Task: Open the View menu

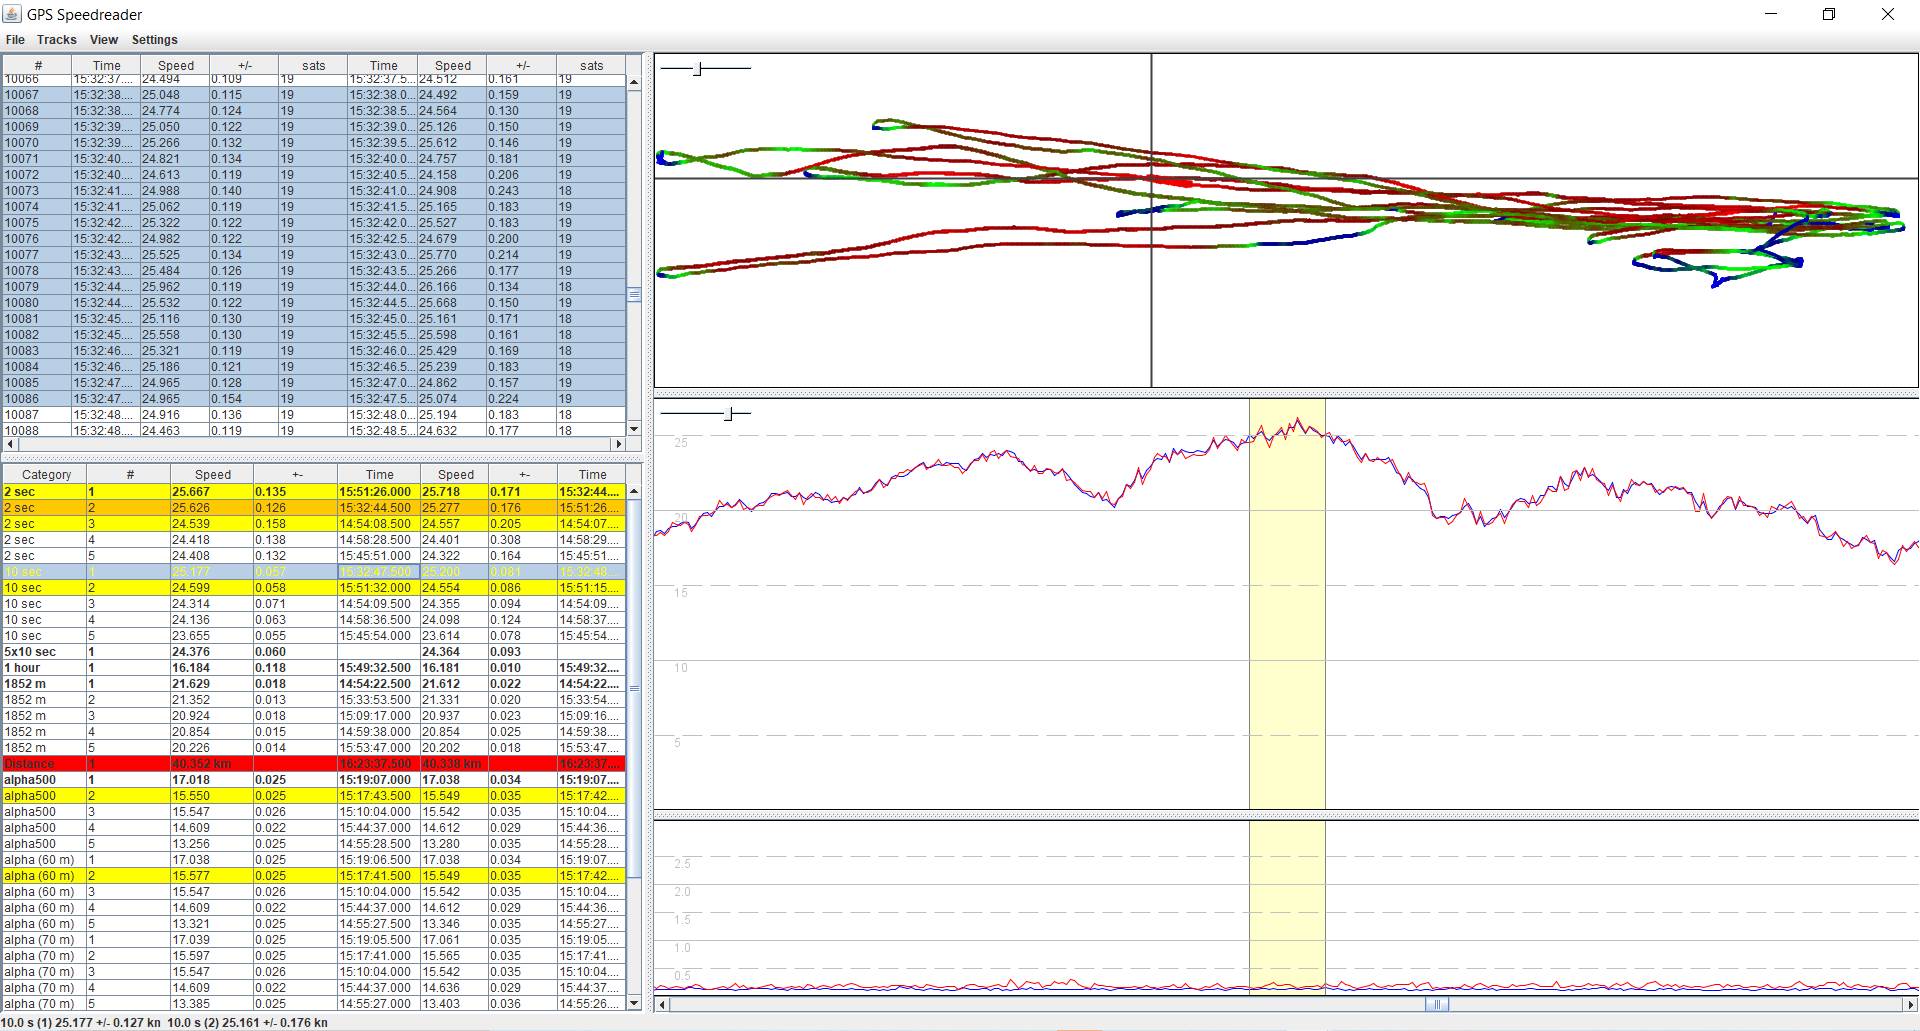Action: 103,40
